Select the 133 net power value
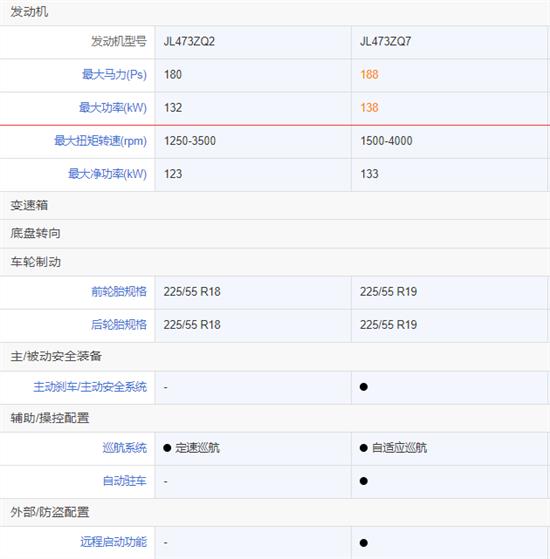Screen dimensions: 550x559 [369, 174]
